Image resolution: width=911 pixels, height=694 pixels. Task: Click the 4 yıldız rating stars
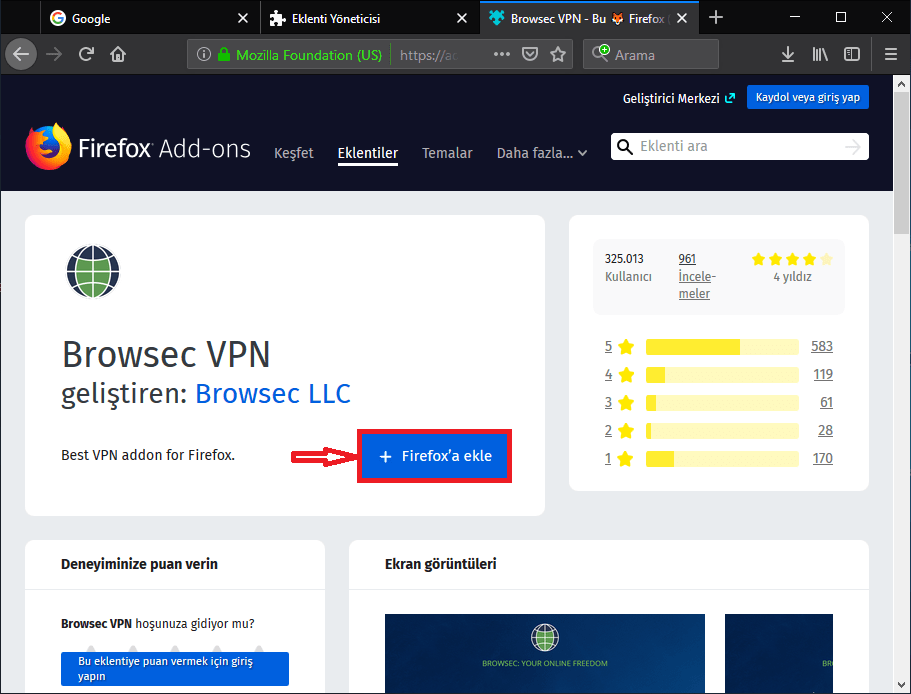point(792,260)
